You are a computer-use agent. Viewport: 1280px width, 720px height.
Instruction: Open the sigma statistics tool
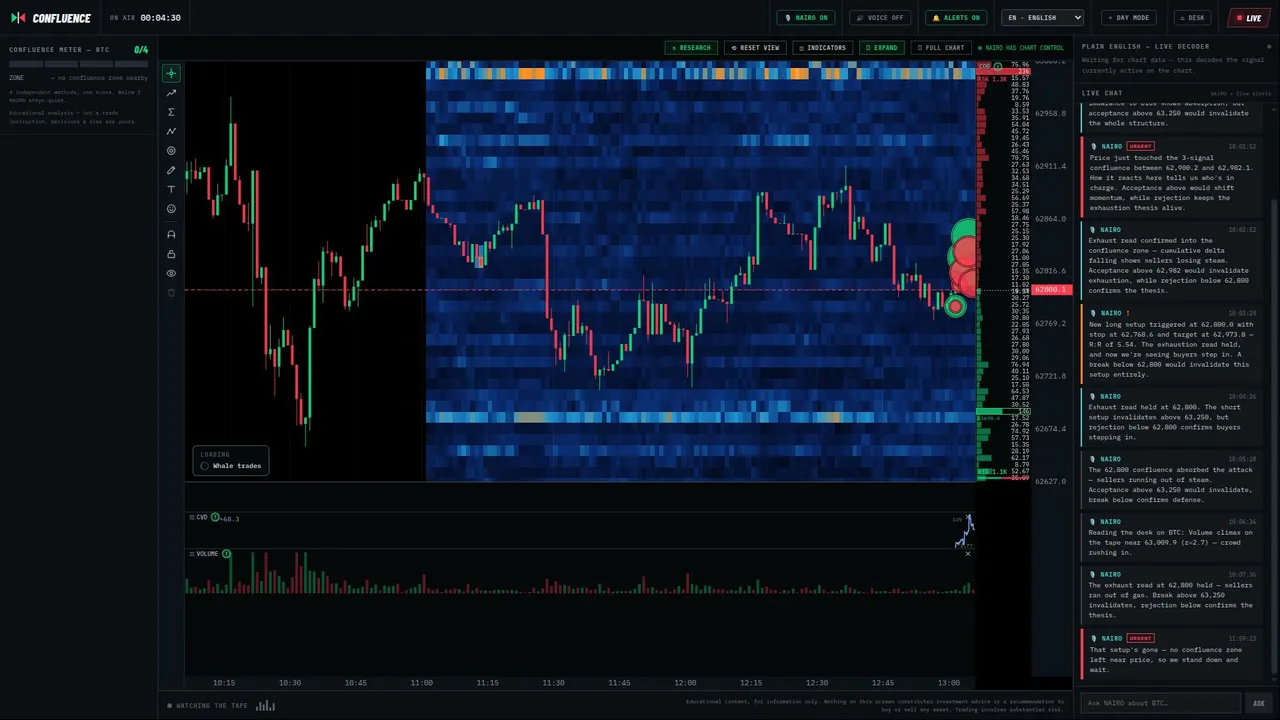pyautogui.click(x=171, y=112)
